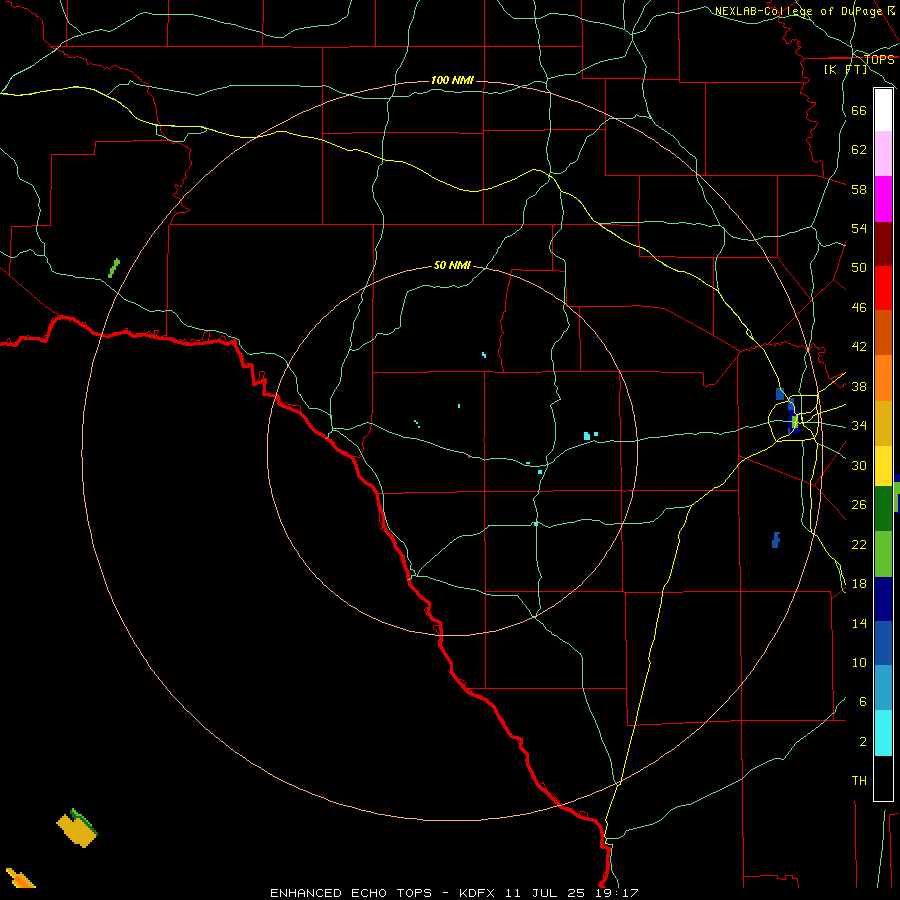900x900 pixels.
Task: Click the '42' scale value
Action: pyautogui.click(x=859, y=347)
